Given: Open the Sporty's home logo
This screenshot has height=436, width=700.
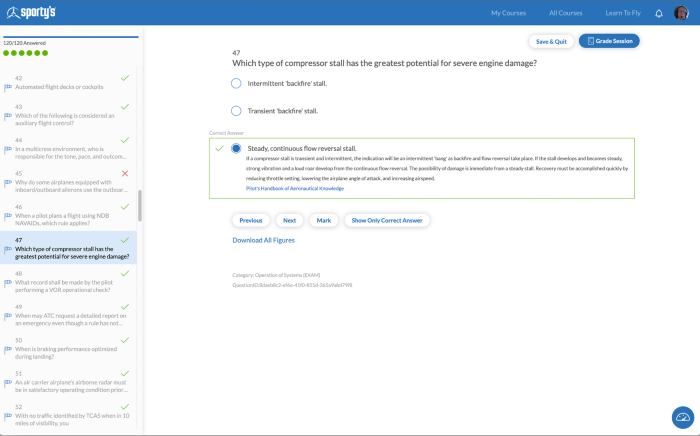Looking at the screenshot, I should pos(31,12).
